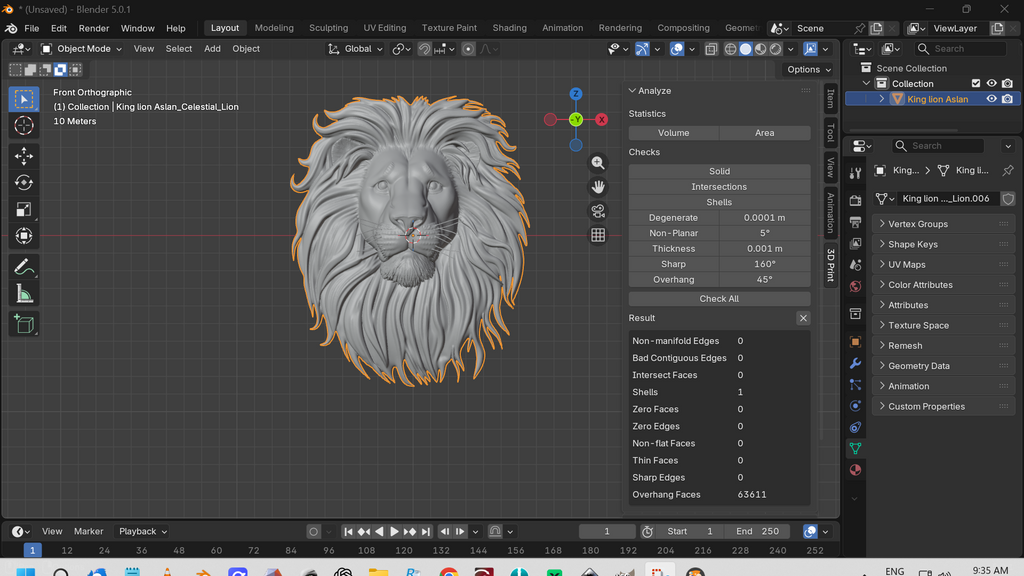Click the End frame field 250
Viewport: 1024px width, 576px height.
click(758, 532)
